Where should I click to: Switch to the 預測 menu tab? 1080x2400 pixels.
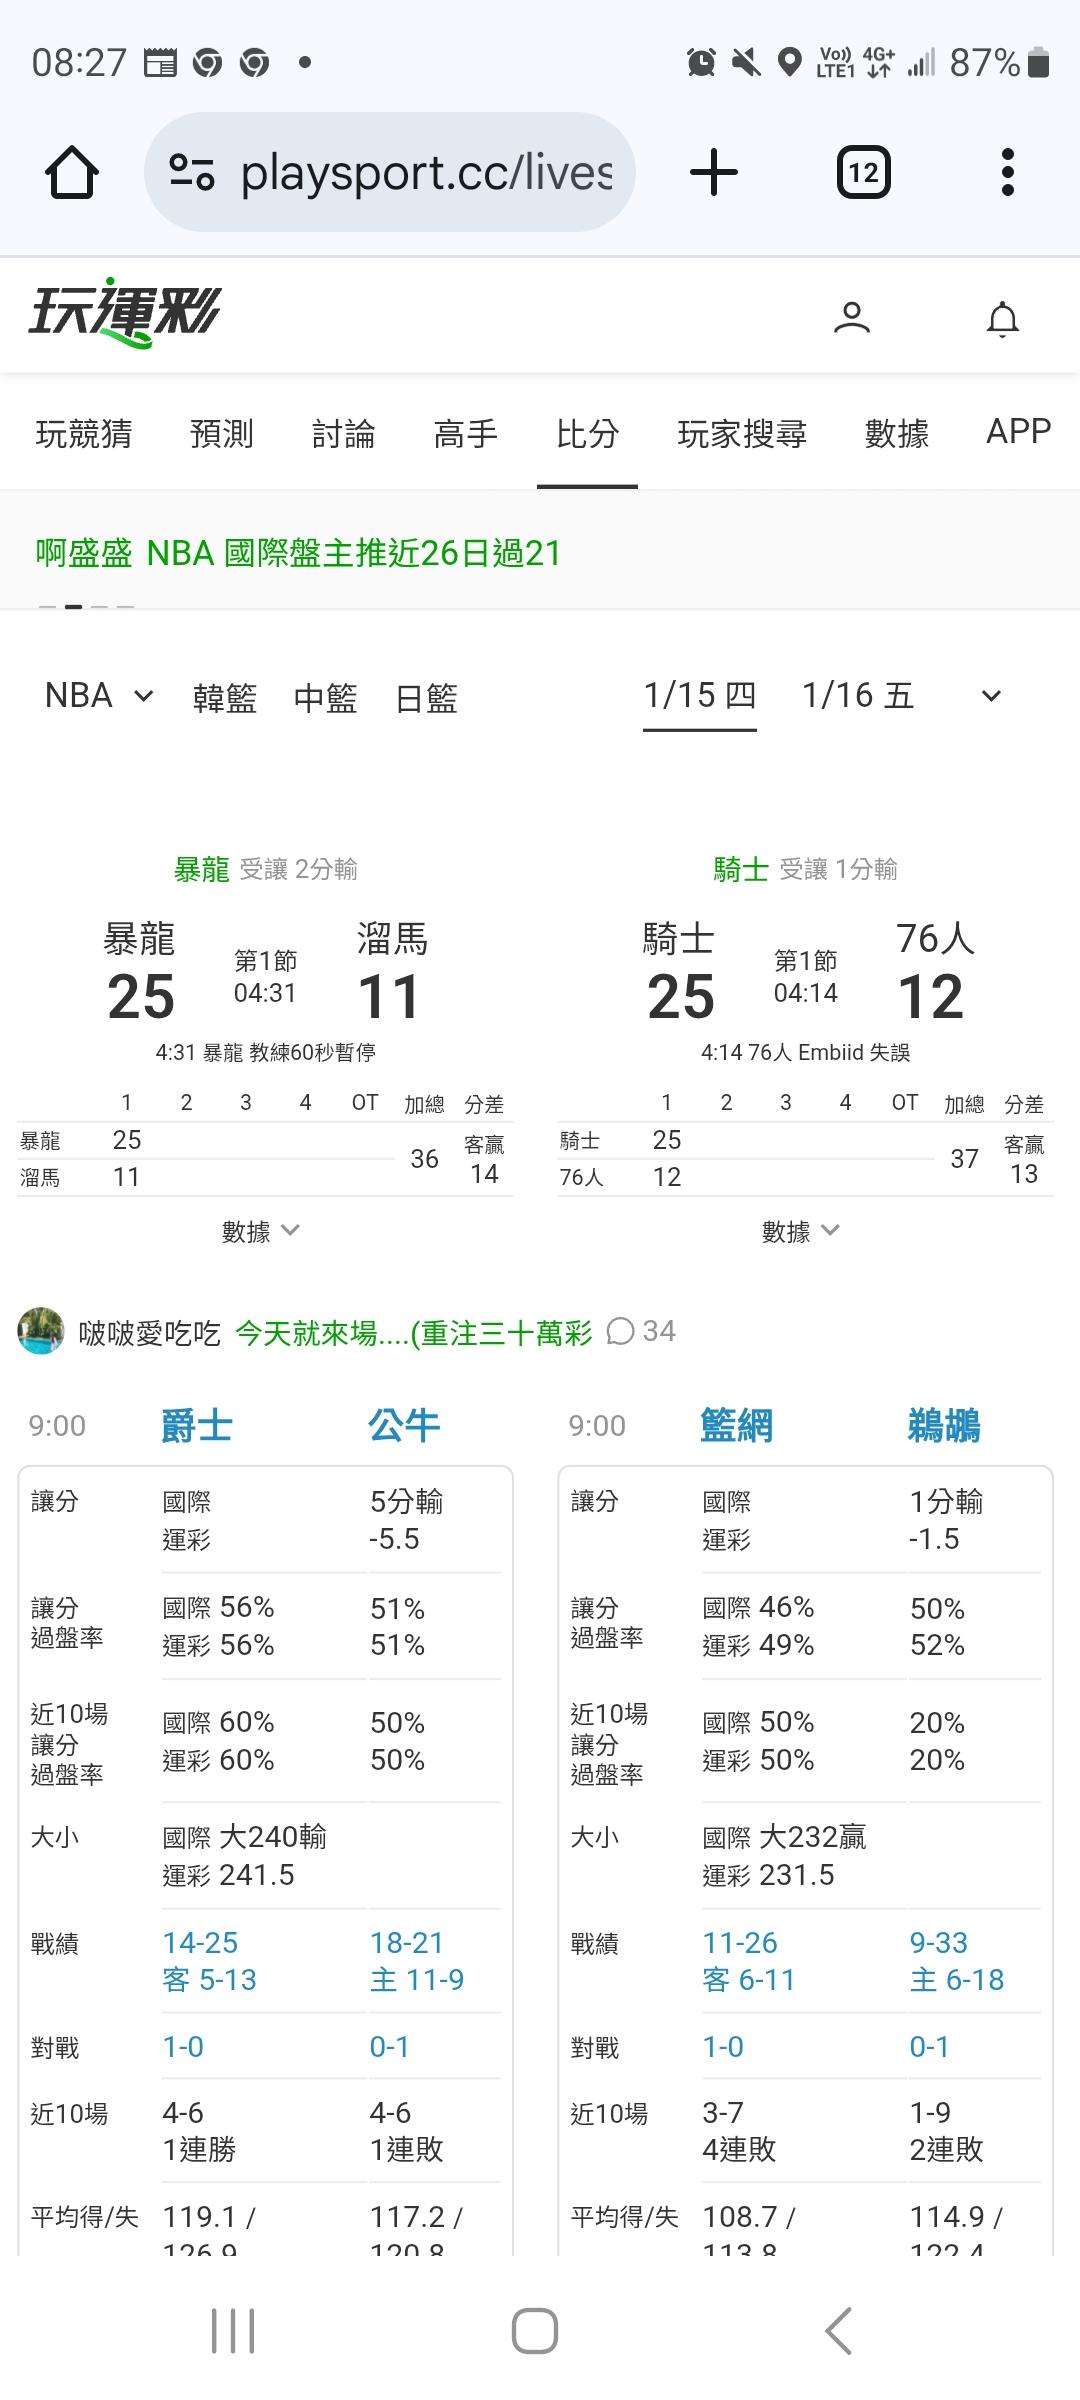coord(221,434)
